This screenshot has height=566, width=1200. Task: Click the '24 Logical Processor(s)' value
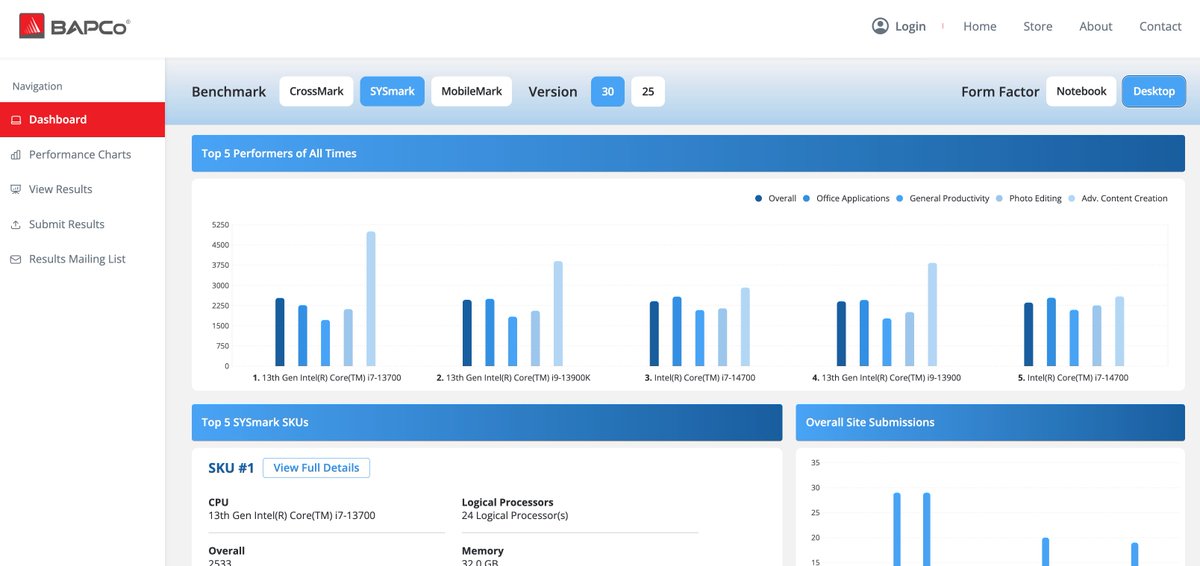click(x=515, y=516)
